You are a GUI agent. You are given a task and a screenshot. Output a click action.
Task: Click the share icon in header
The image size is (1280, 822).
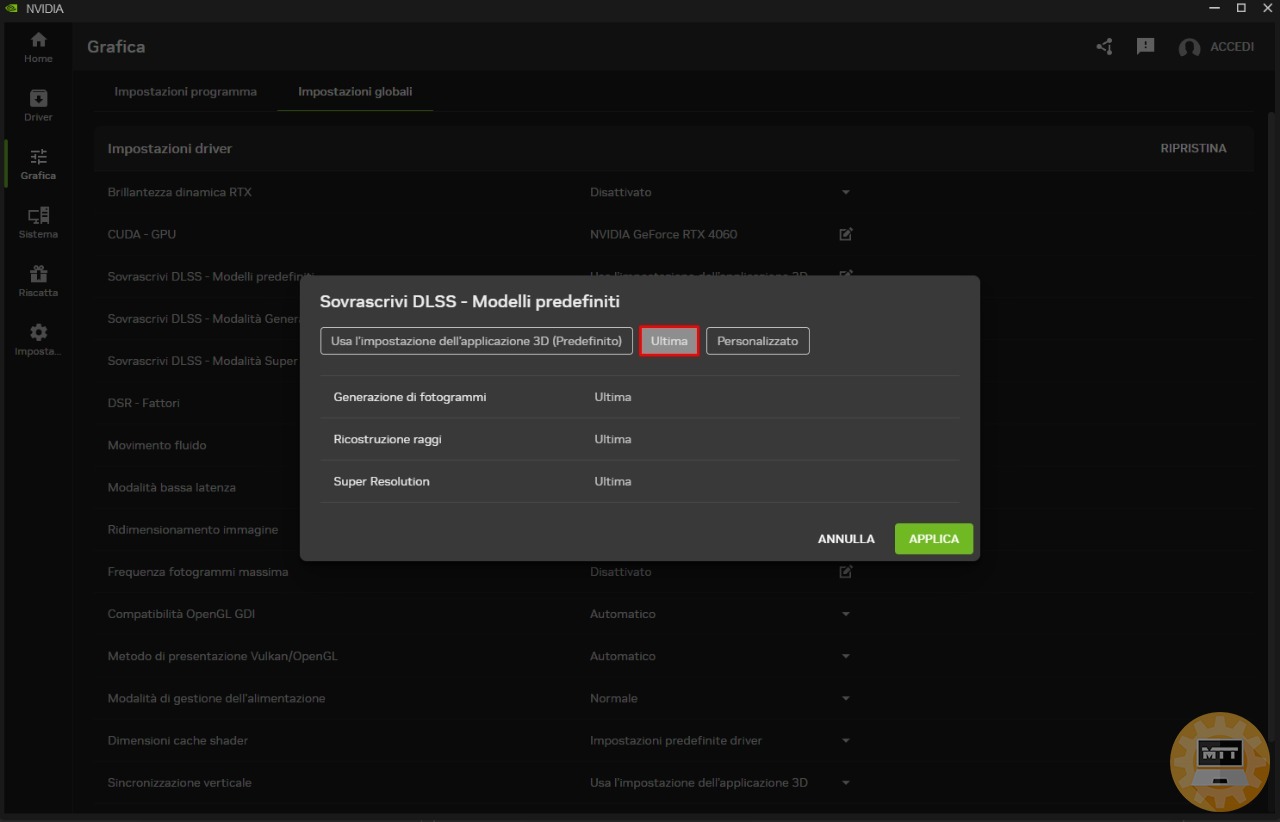tap(1104, 47)
